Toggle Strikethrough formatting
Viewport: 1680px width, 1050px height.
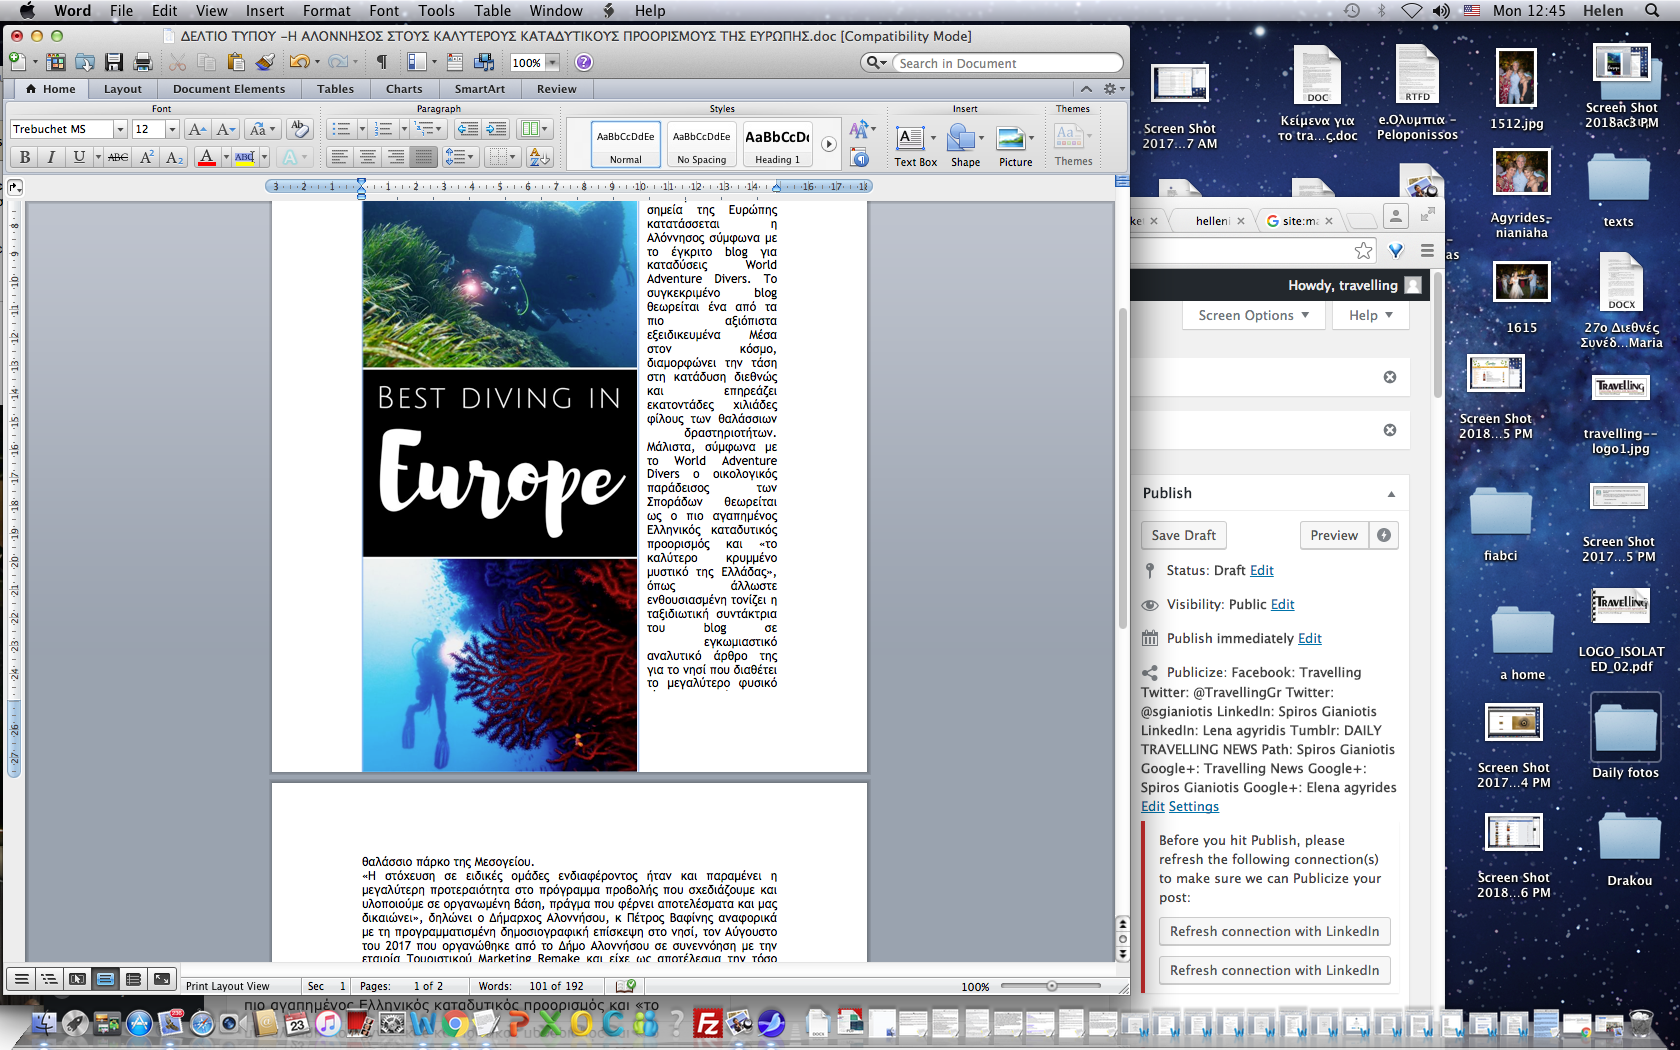pyautogui.click(x=118, y=157)
